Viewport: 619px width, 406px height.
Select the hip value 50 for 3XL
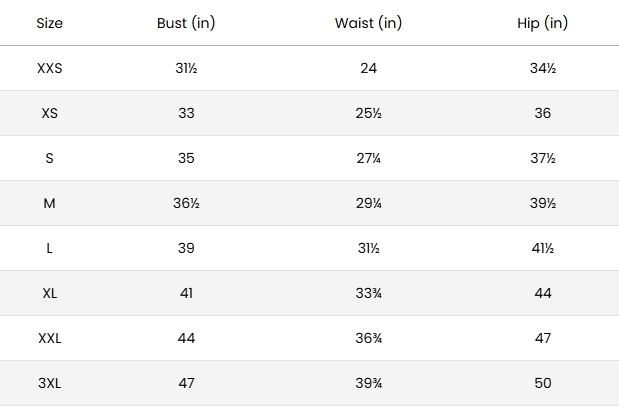coord(543,383)
